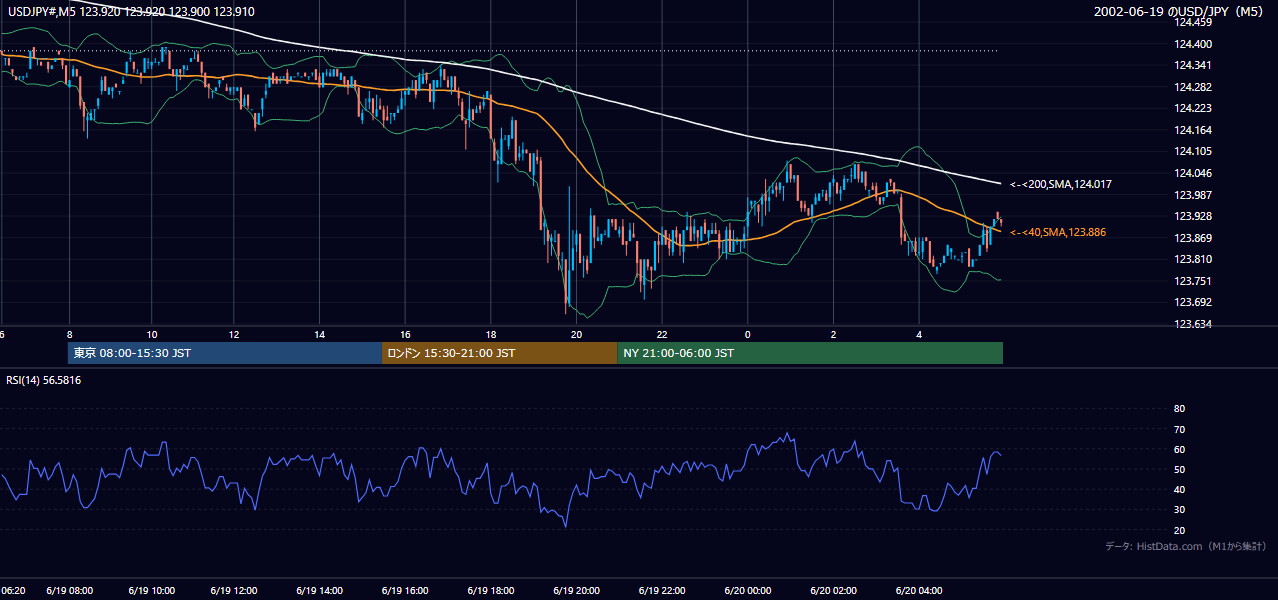This screenshot has width=1278, height=600.
Task: Click the 124.164 price axis label
Action: coord(1193,130)
